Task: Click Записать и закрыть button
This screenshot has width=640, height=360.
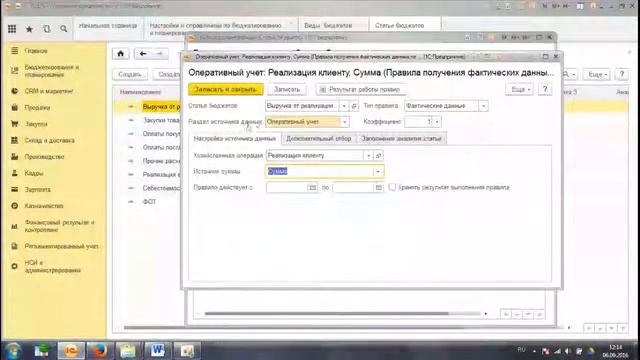Action: pyautogui.click(x=226, y=89)
